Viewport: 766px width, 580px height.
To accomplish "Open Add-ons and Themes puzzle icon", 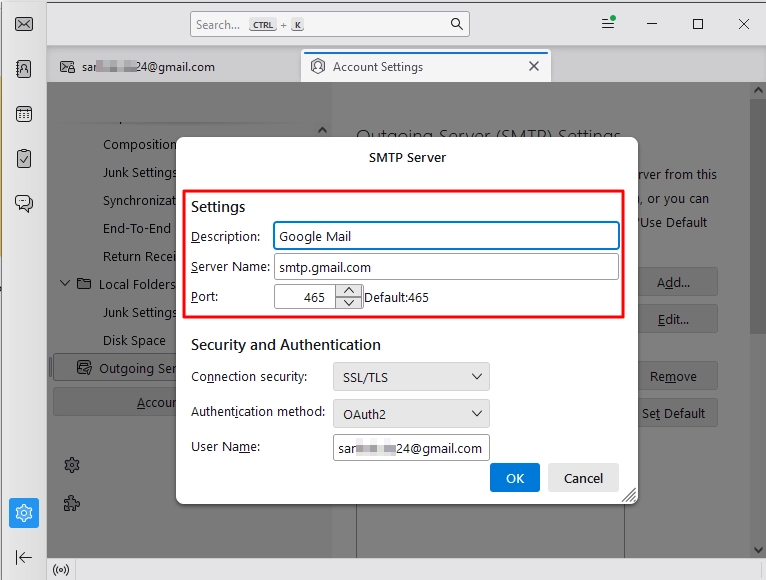I will [72, 503].
